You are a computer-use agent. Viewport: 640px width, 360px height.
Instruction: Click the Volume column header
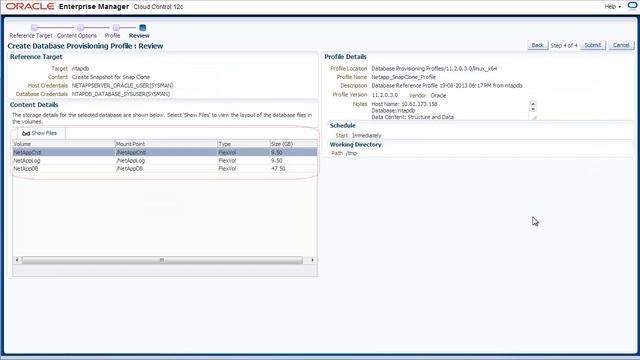(63, 144)
